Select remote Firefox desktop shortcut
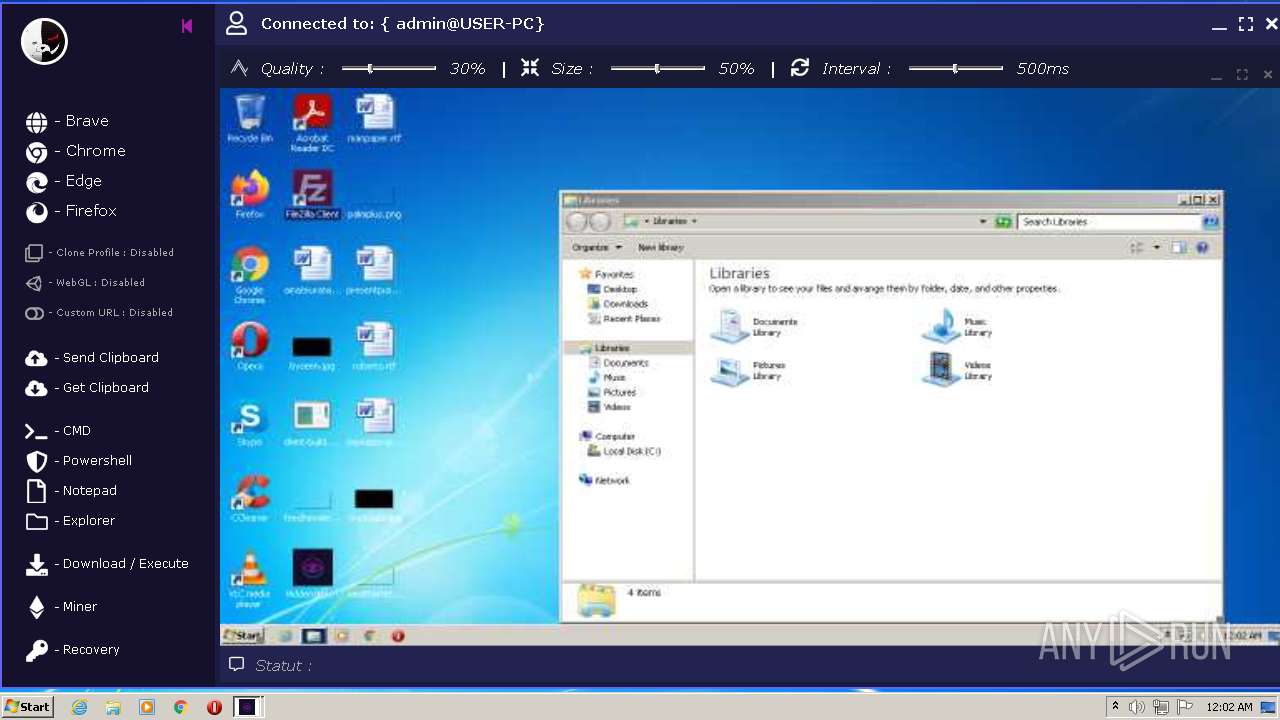This screenshot has width=1280, height=720. [x=250, y=194]
